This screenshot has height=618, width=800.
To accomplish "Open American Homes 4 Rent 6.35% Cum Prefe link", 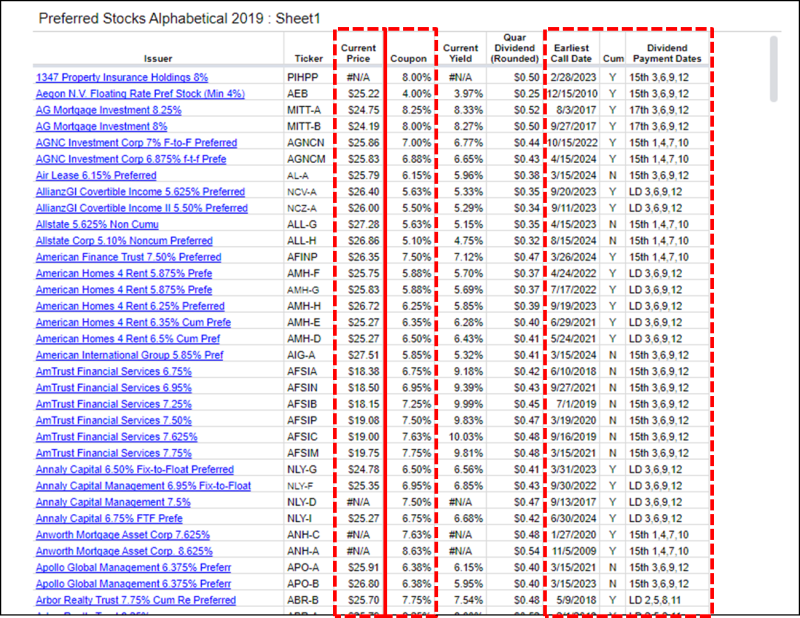I will (x=133, y=323).
